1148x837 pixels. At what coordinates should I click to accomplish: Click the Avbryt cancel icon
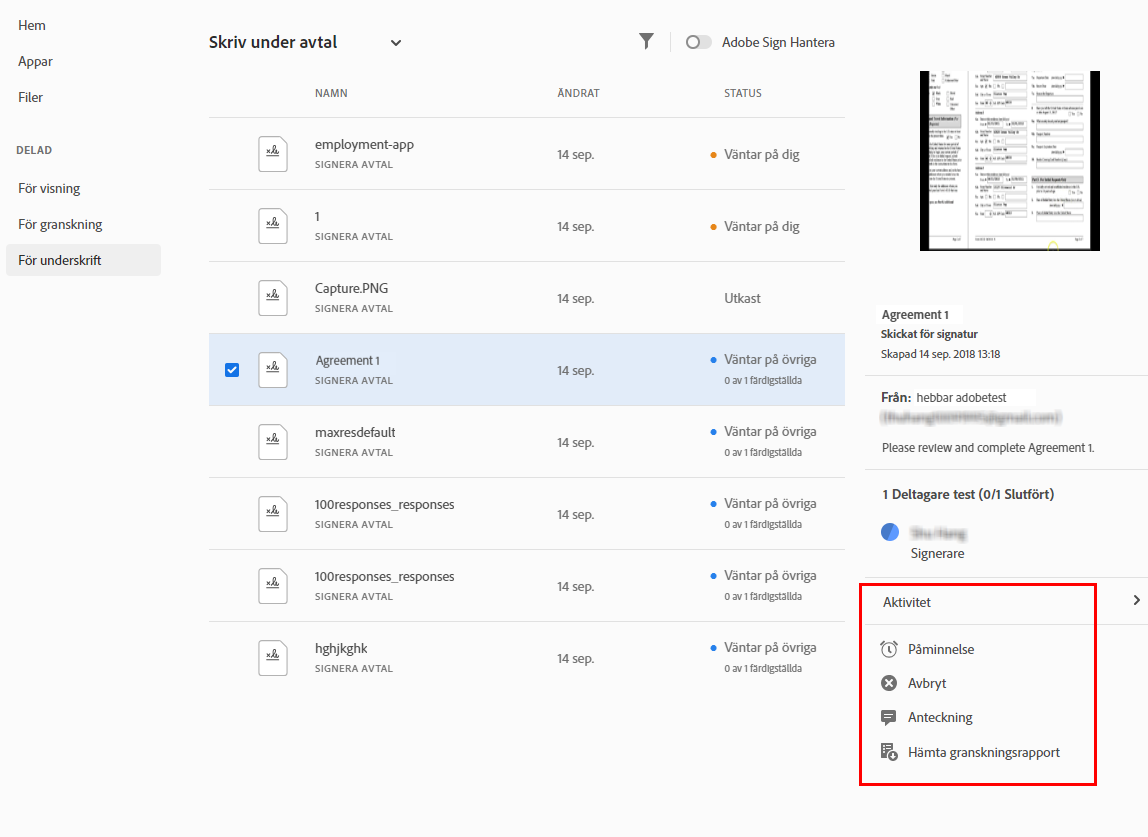889,683
